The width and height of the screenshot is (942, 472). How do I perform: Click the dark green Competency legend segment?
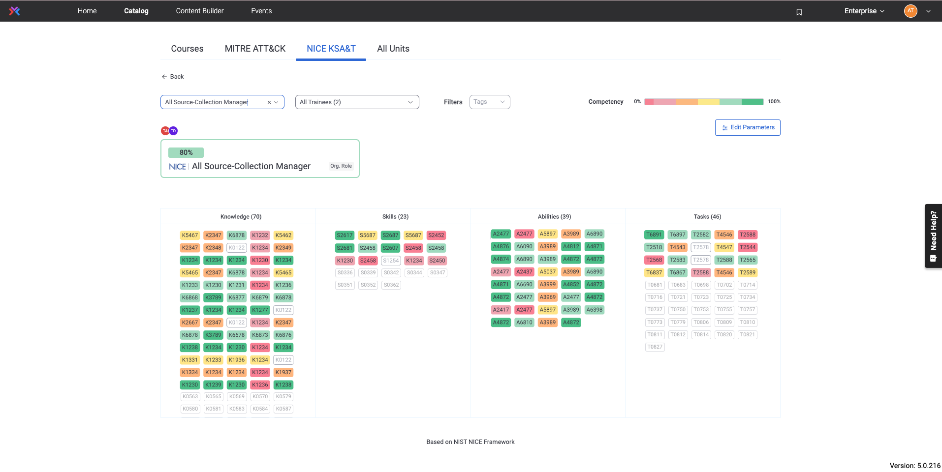[x=753, y=102]
